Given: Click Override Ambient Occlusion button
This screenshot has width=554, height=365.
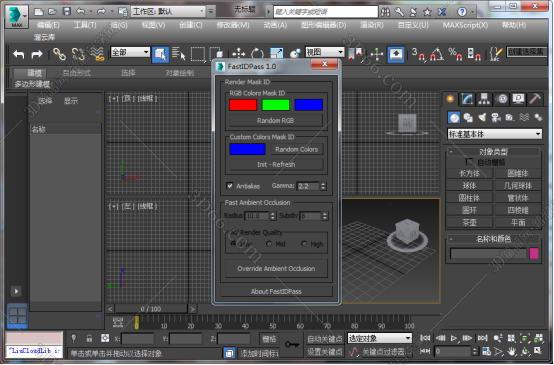Looking at the screenshot, I should 276,269.
